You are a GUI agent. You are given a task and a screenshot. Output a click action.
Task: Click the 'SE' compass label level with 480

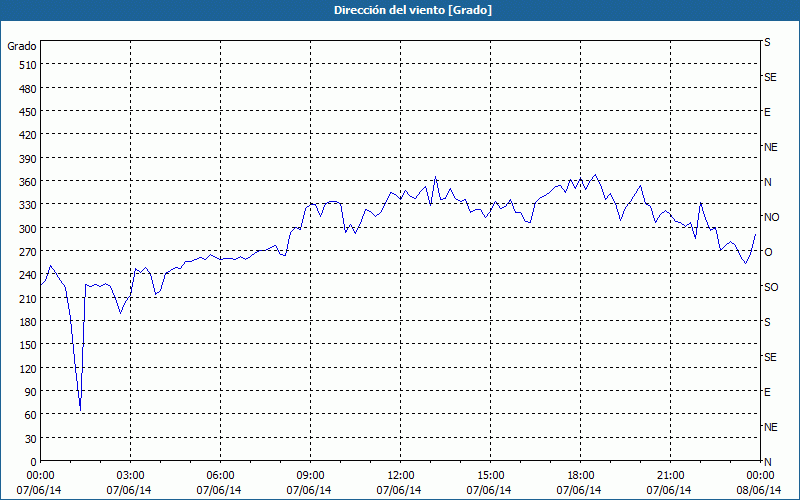click(x=770, y=78)
